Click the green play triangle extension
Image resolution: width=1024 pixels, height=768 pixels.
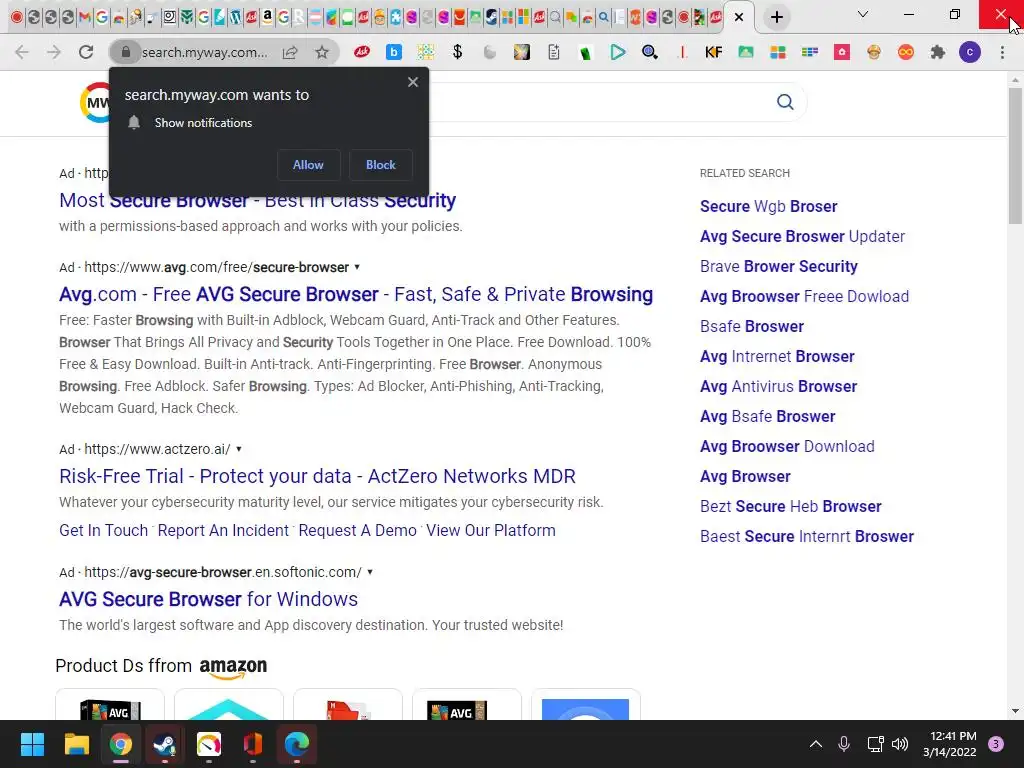[x=617, y=52]
